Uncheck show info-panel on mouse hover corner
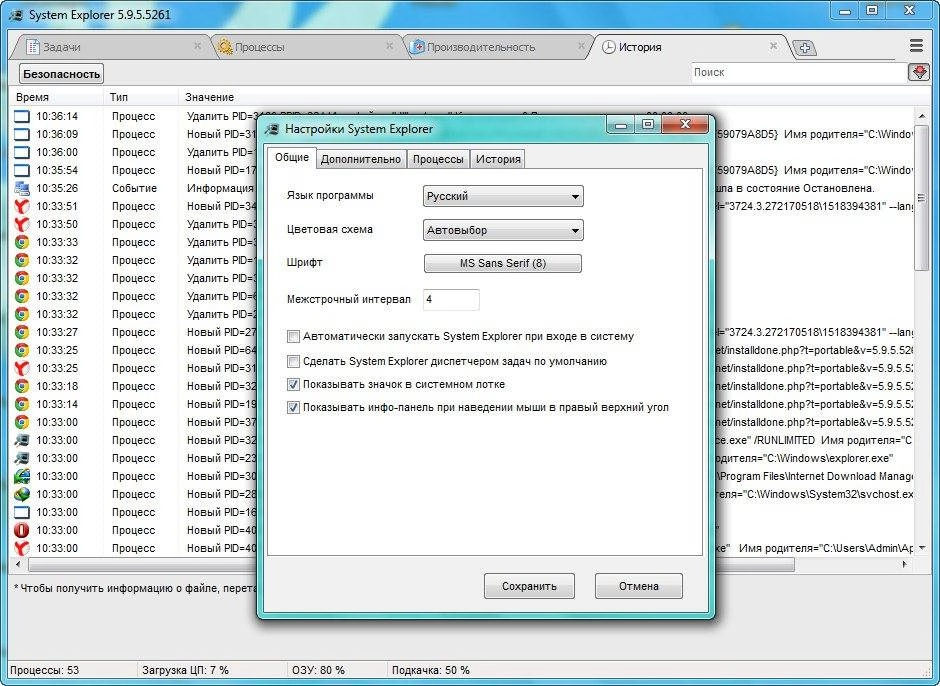 (x=293, y=408)
